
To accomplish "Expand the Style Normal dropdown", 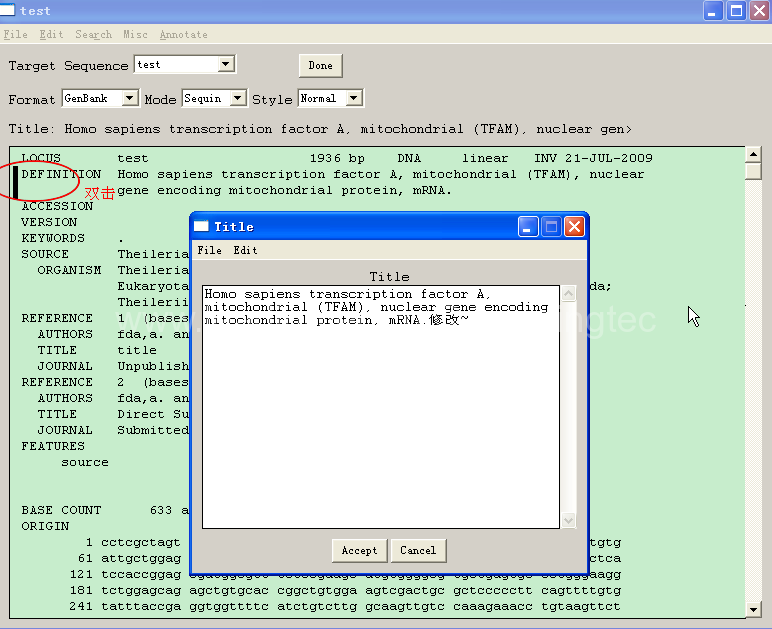I will [353, 99].
